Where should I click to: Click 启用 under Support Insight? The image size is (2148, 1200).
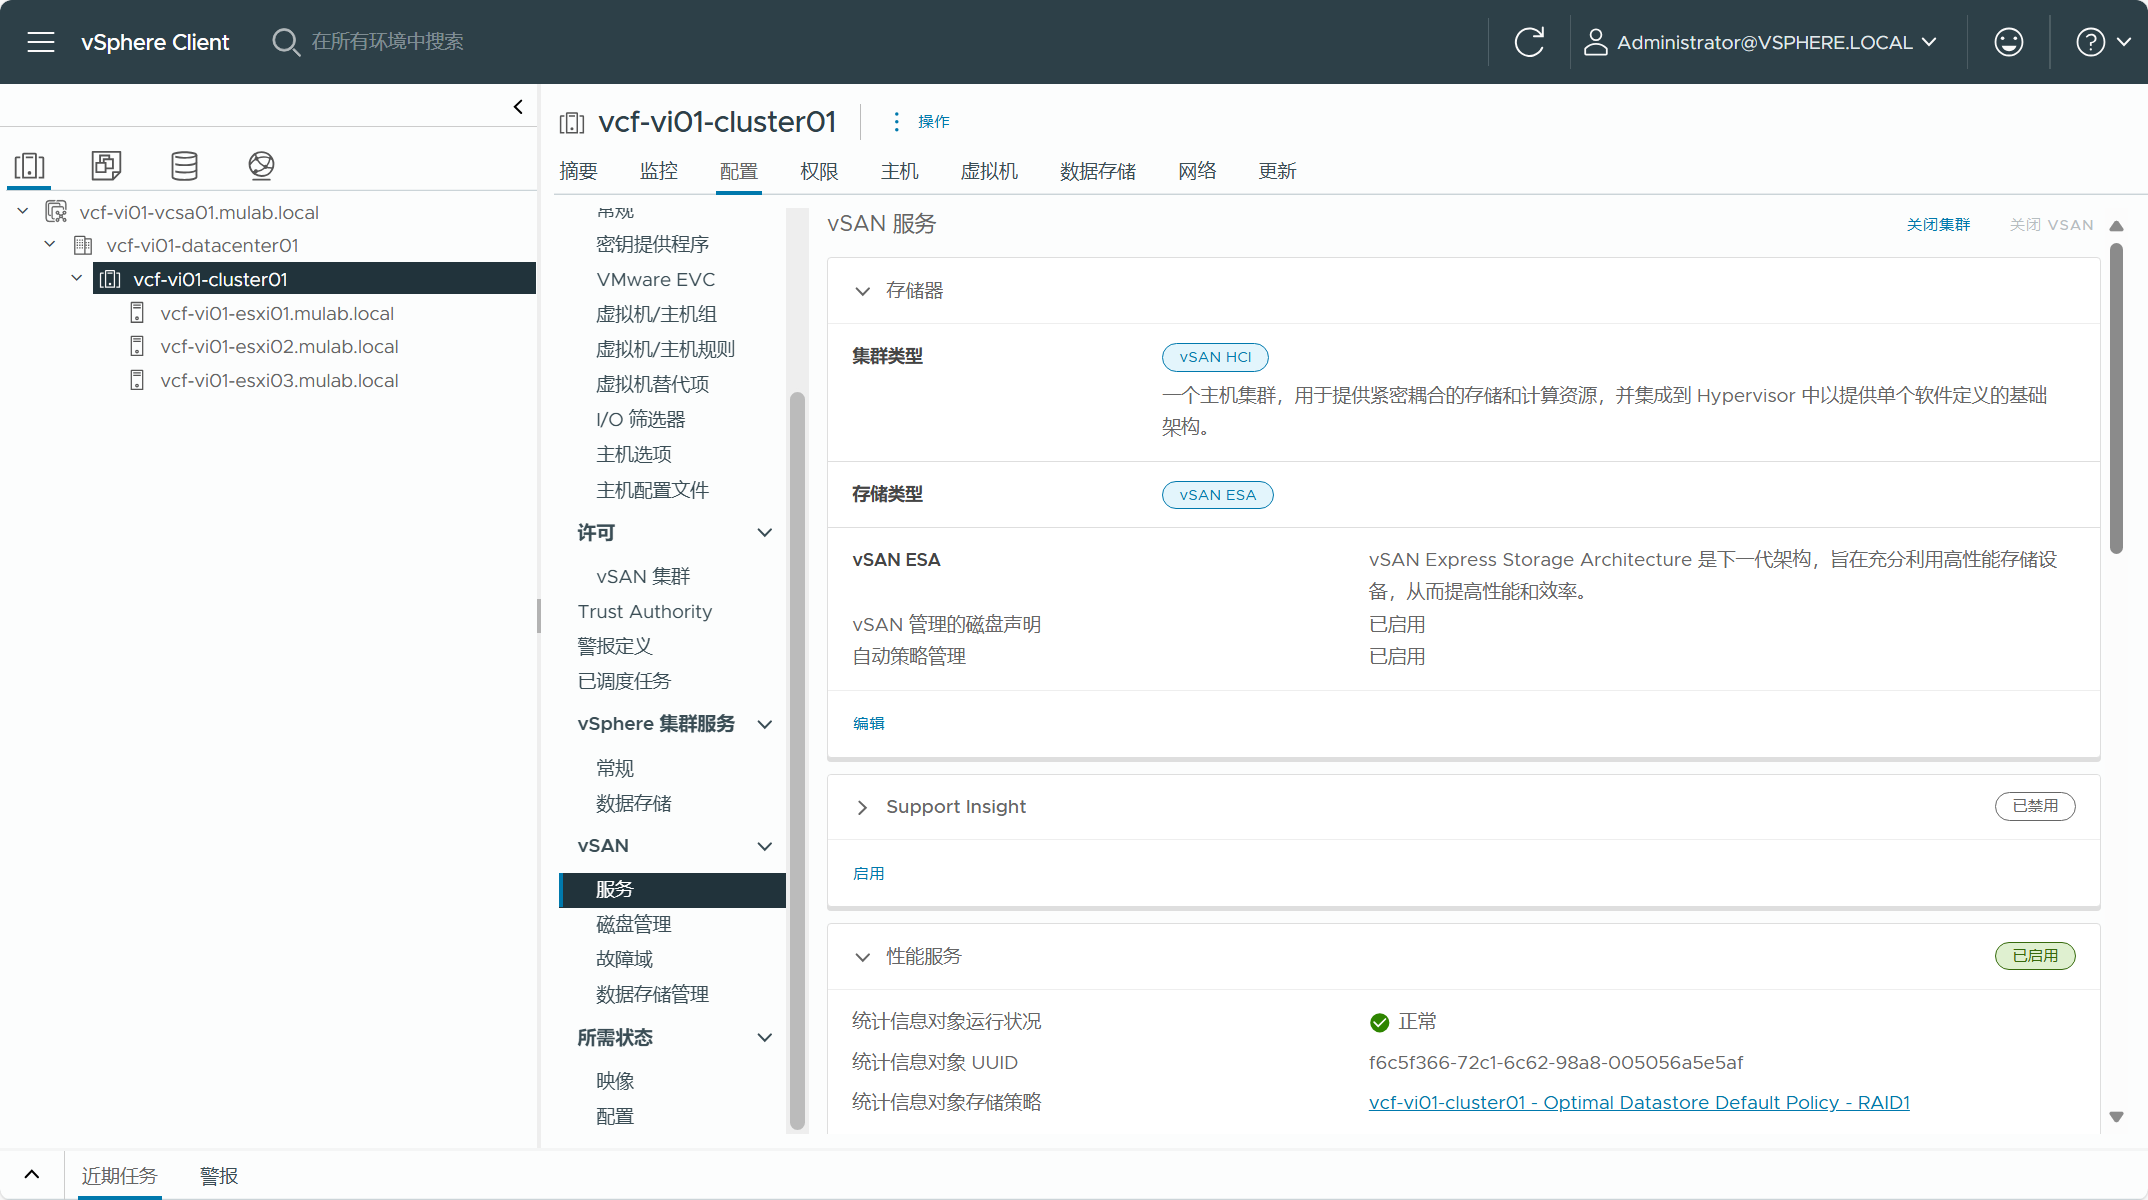[x=868, y=873]
